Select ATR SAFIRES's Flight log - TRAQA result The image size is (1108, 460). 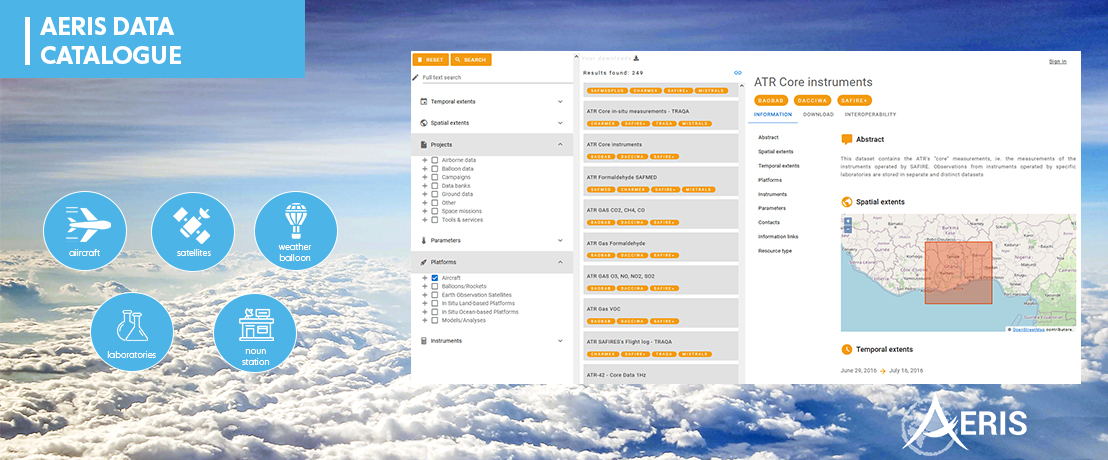pyautogui.click(x=659, y=346)
